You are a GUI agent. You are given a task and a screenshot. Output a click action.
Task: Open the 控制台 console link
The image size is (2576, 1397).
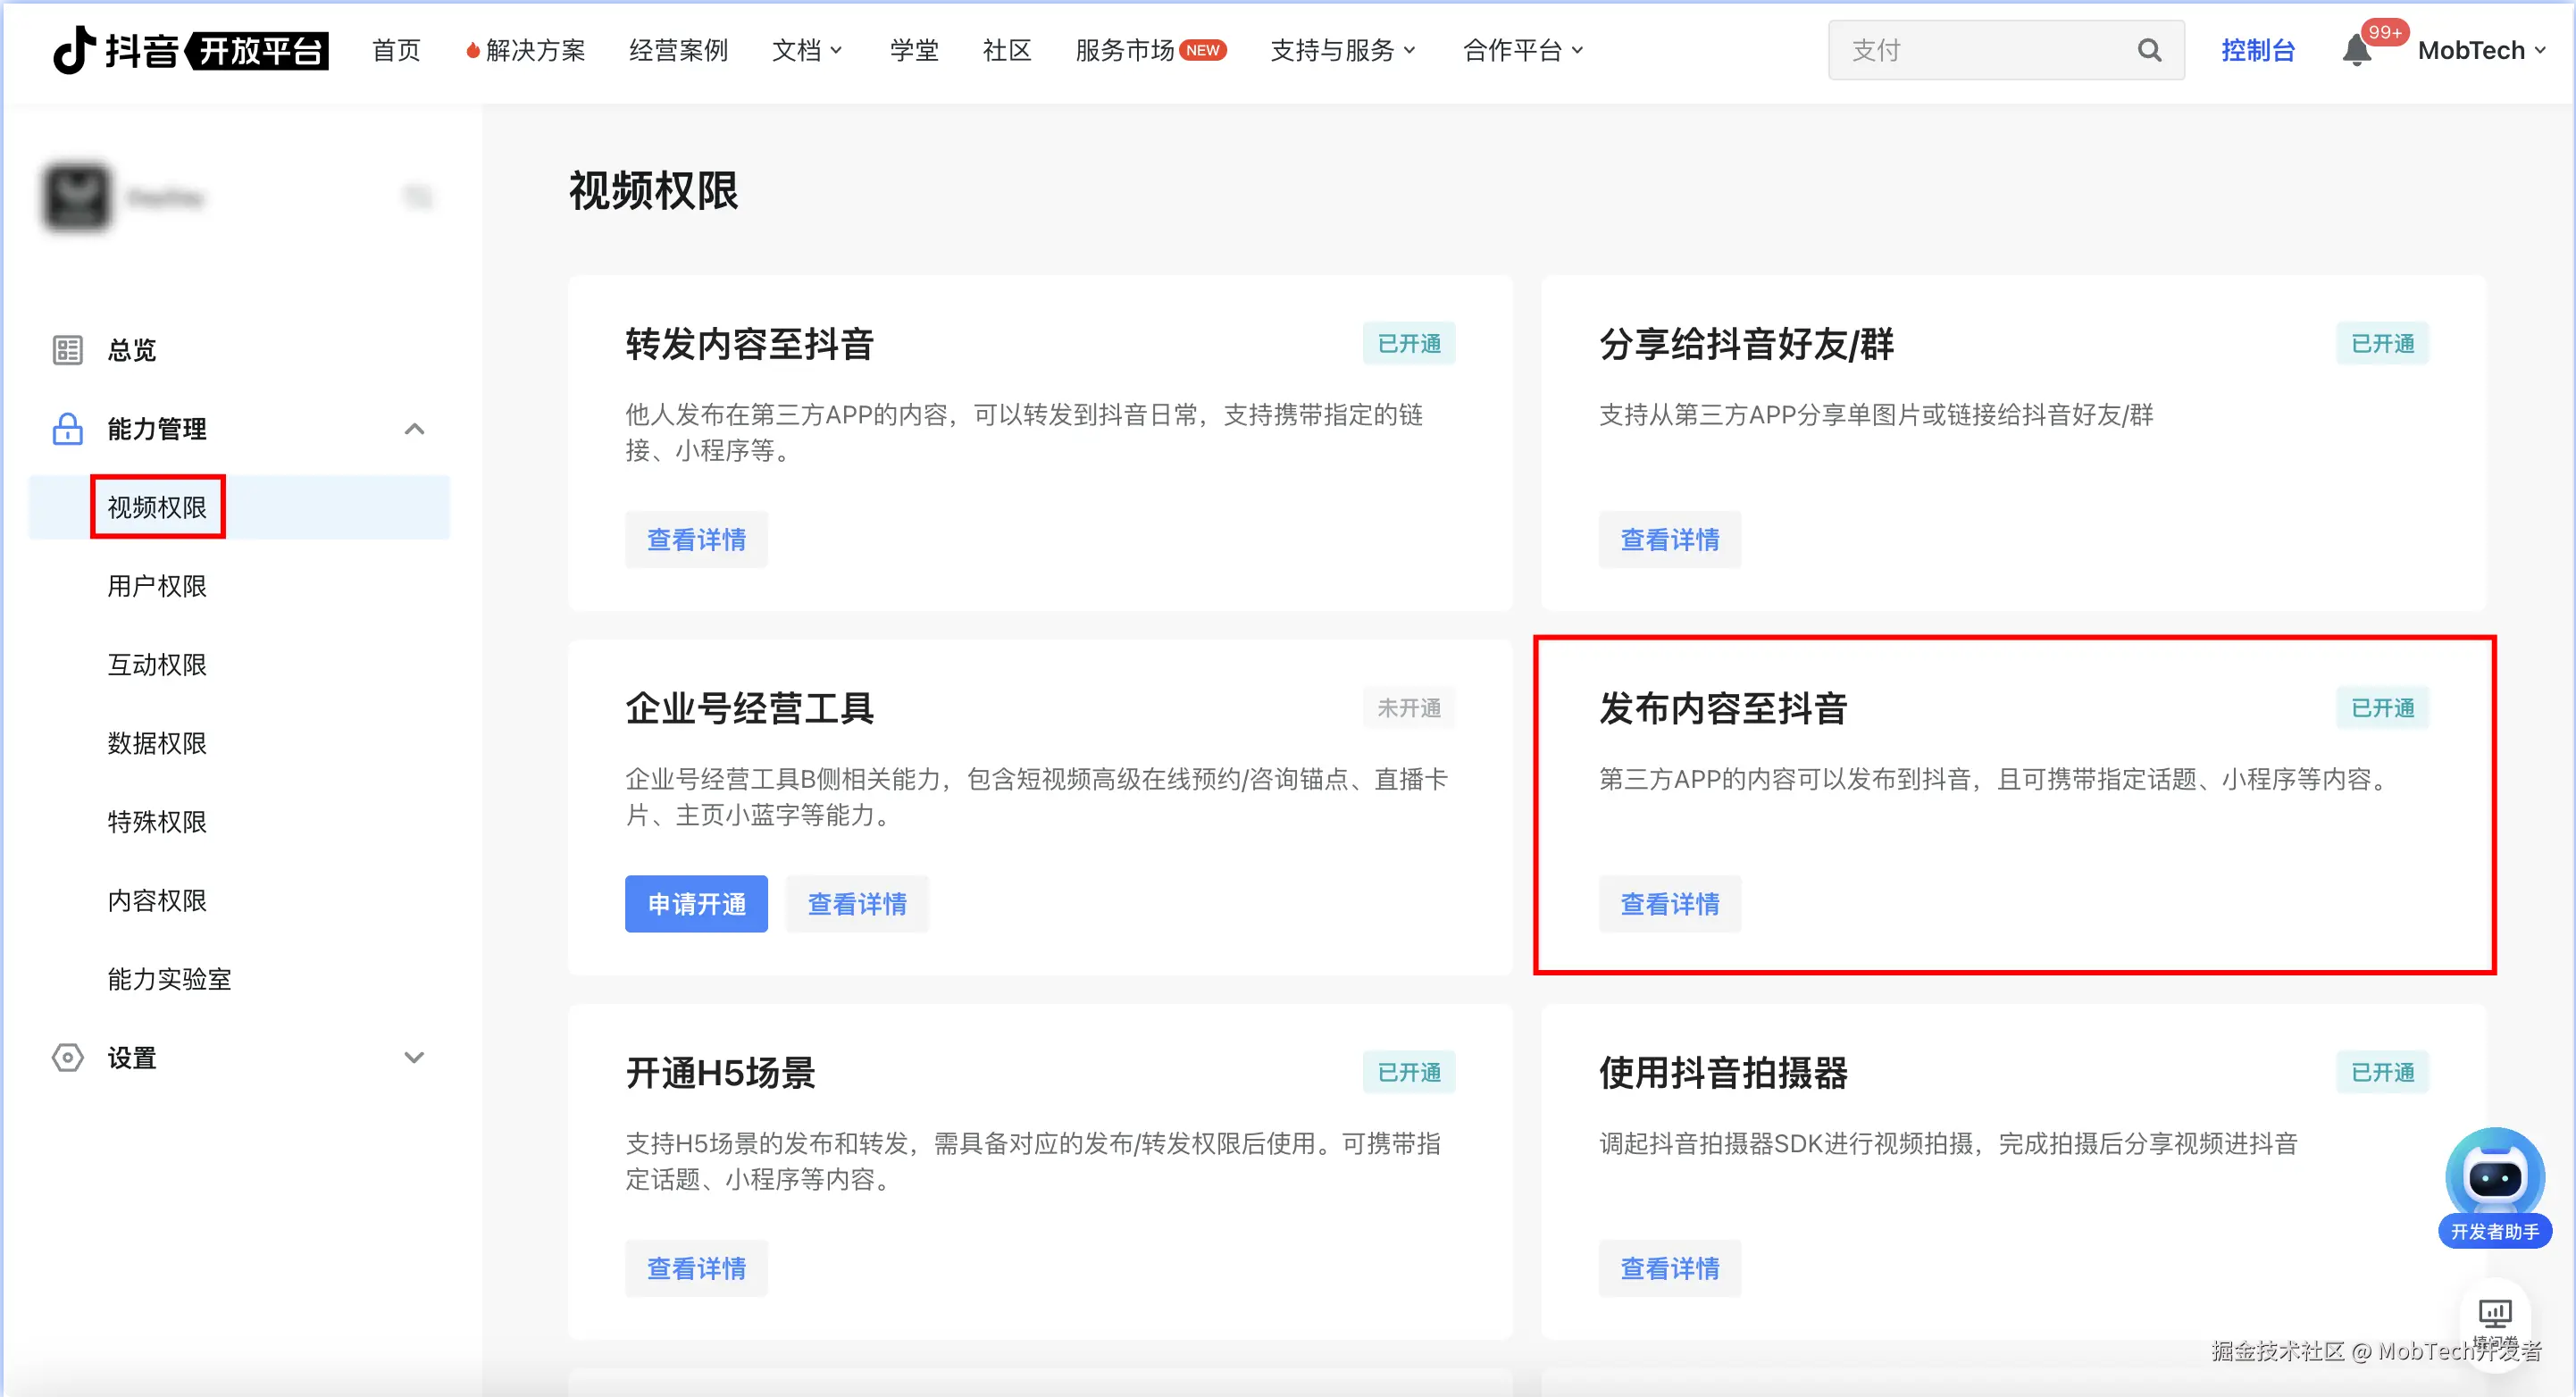click(2258, 50)
